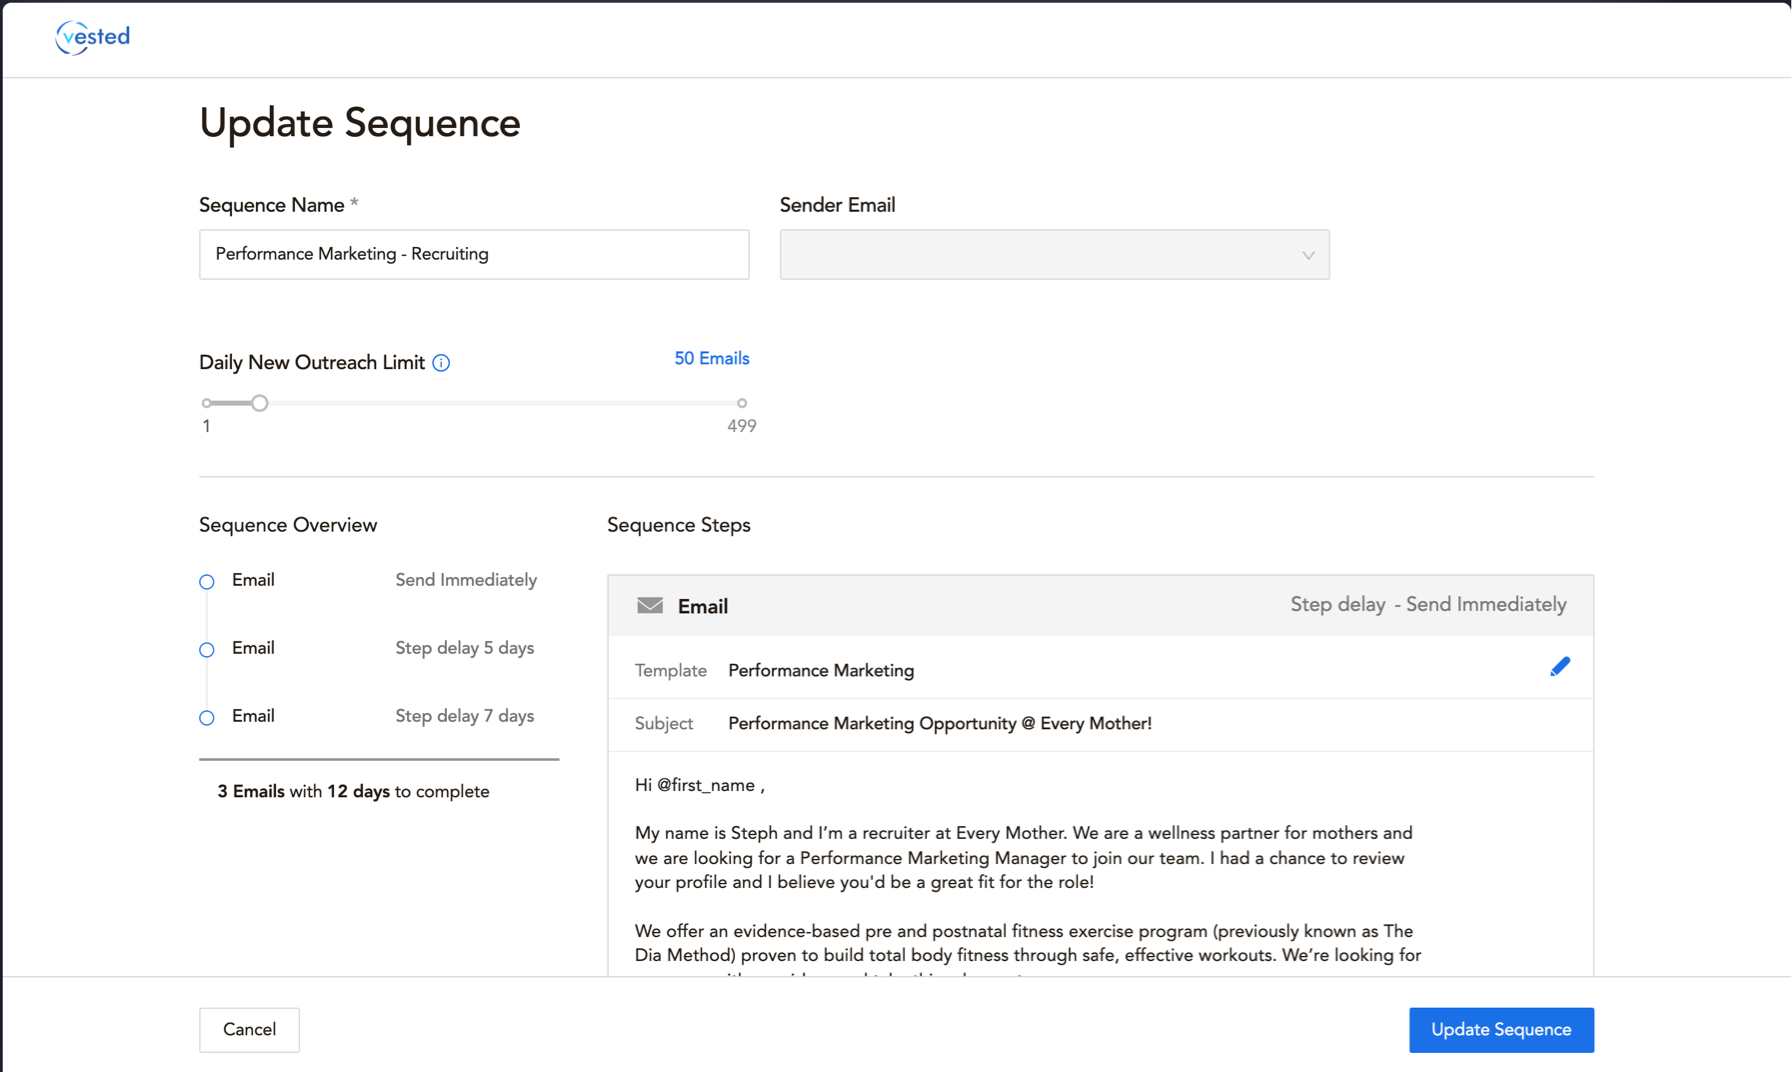Open the Daily New Outreach Limit info icon
Viewport: 1792px width, 1072px height.
tap(441, 363)
